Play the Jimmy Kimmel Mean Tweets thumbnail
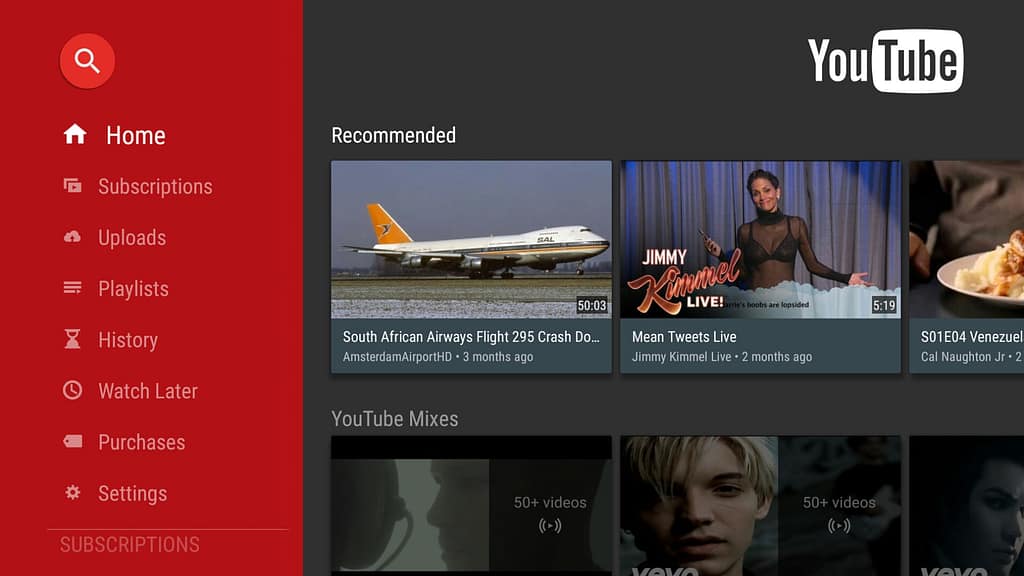 [760, 240]
